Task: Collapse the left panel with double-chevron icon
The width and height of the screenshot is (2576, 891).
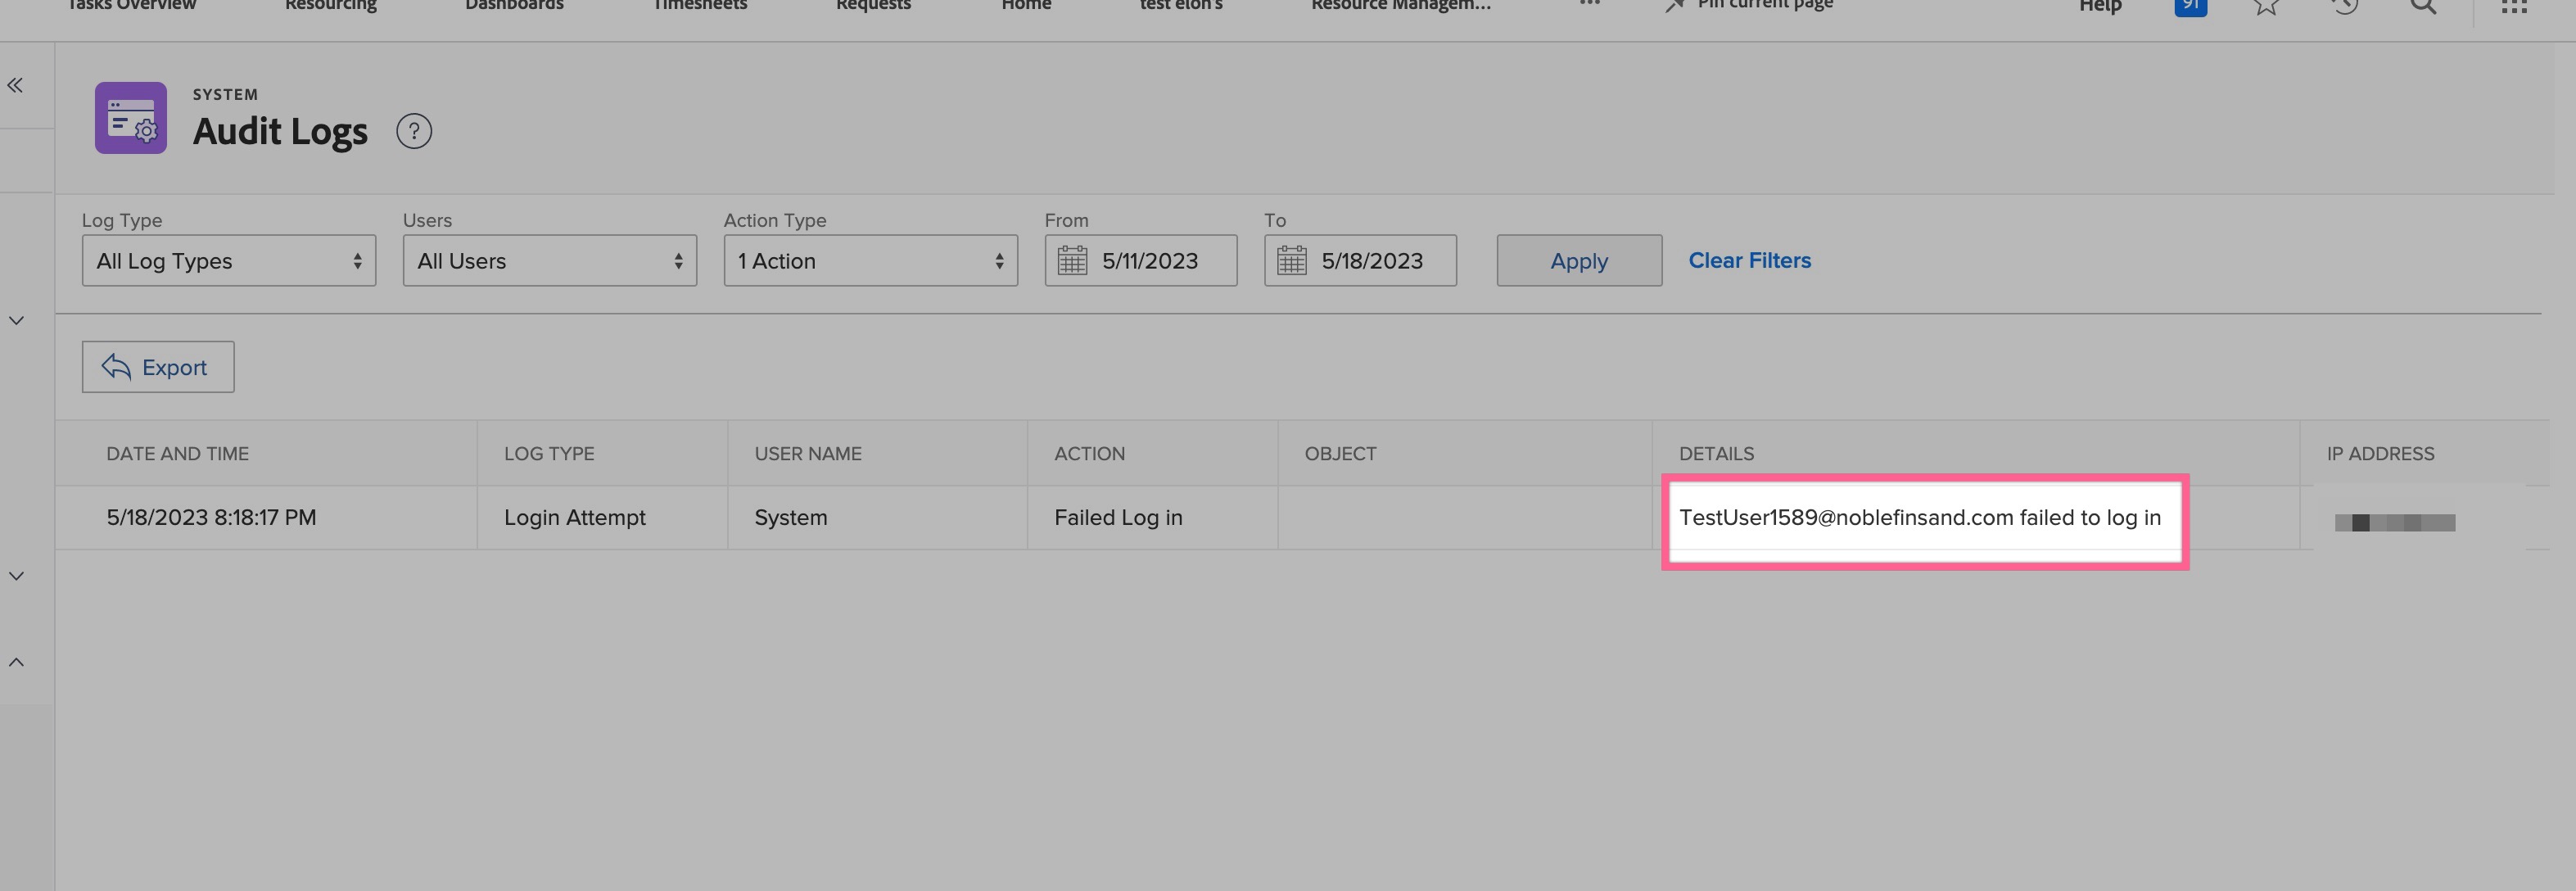Action: [x=15, y=85]
